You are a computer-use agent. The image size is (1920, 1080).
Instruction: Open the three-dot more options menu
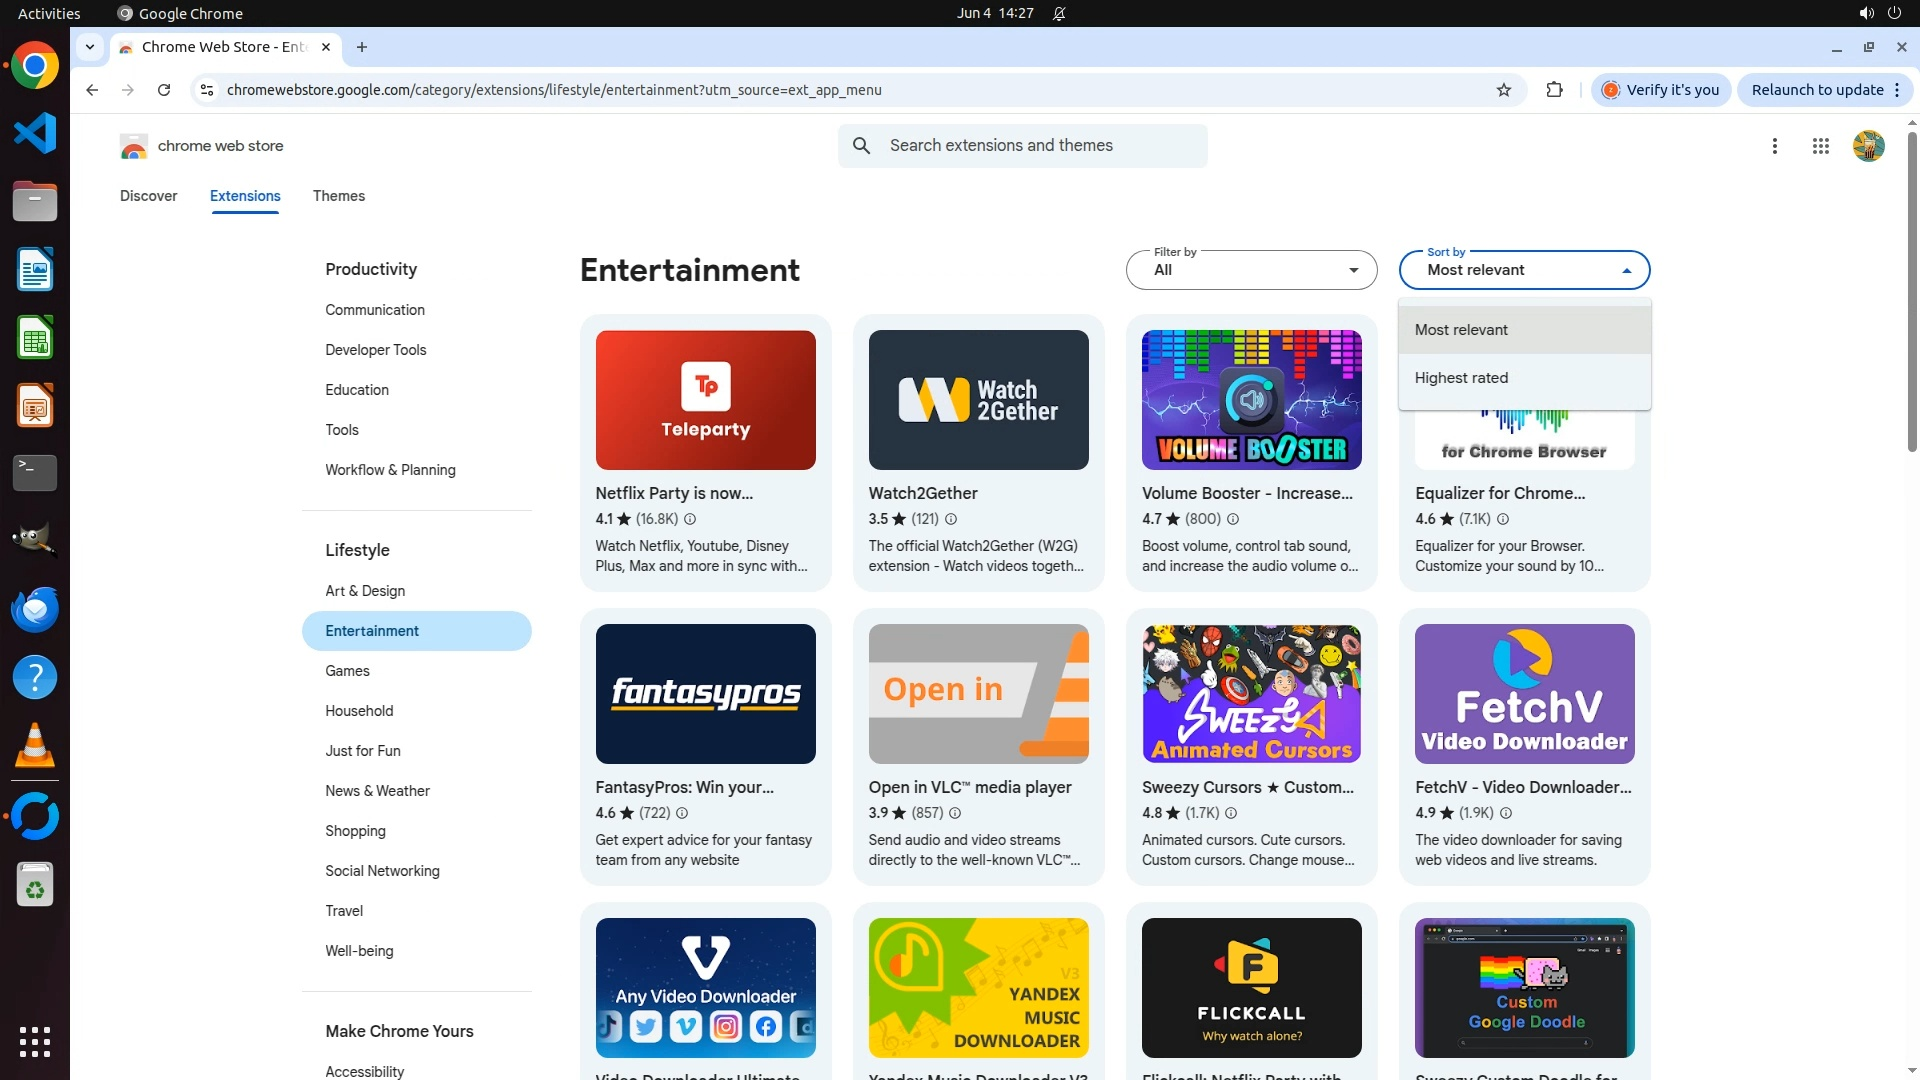(x=1774, y=146)
